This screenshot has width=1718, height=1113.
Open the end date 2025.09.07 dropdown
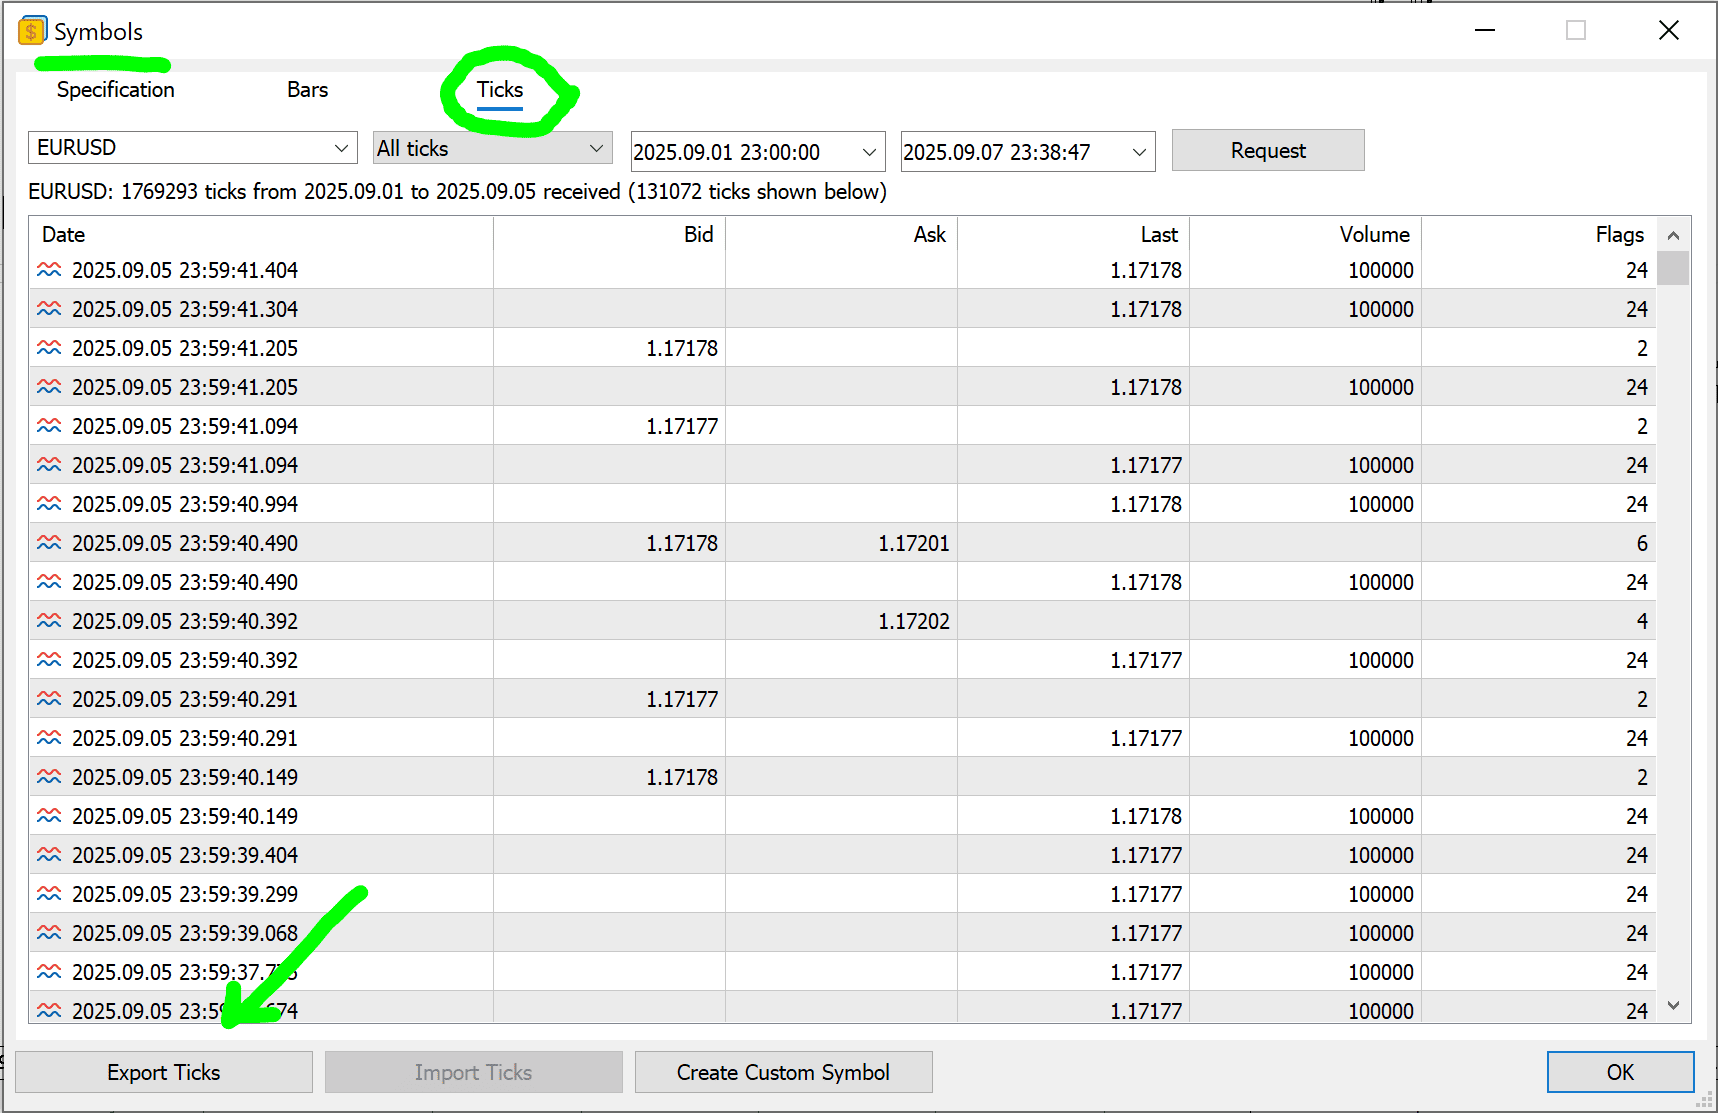[x=1138, y=152]
